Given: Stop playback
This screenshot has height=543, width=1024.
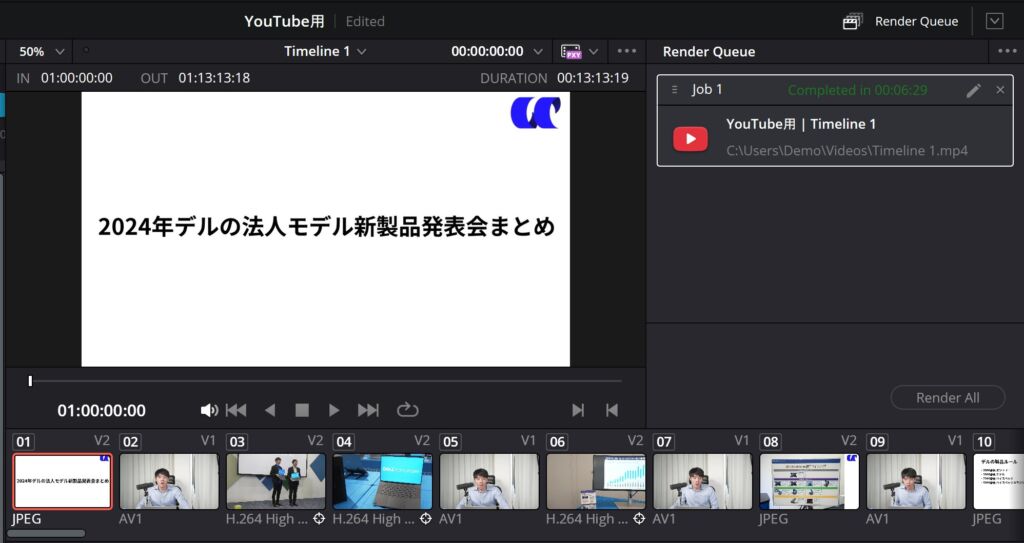Looking at the screenshot, I should pyautogui.click(x=302, y=410).
